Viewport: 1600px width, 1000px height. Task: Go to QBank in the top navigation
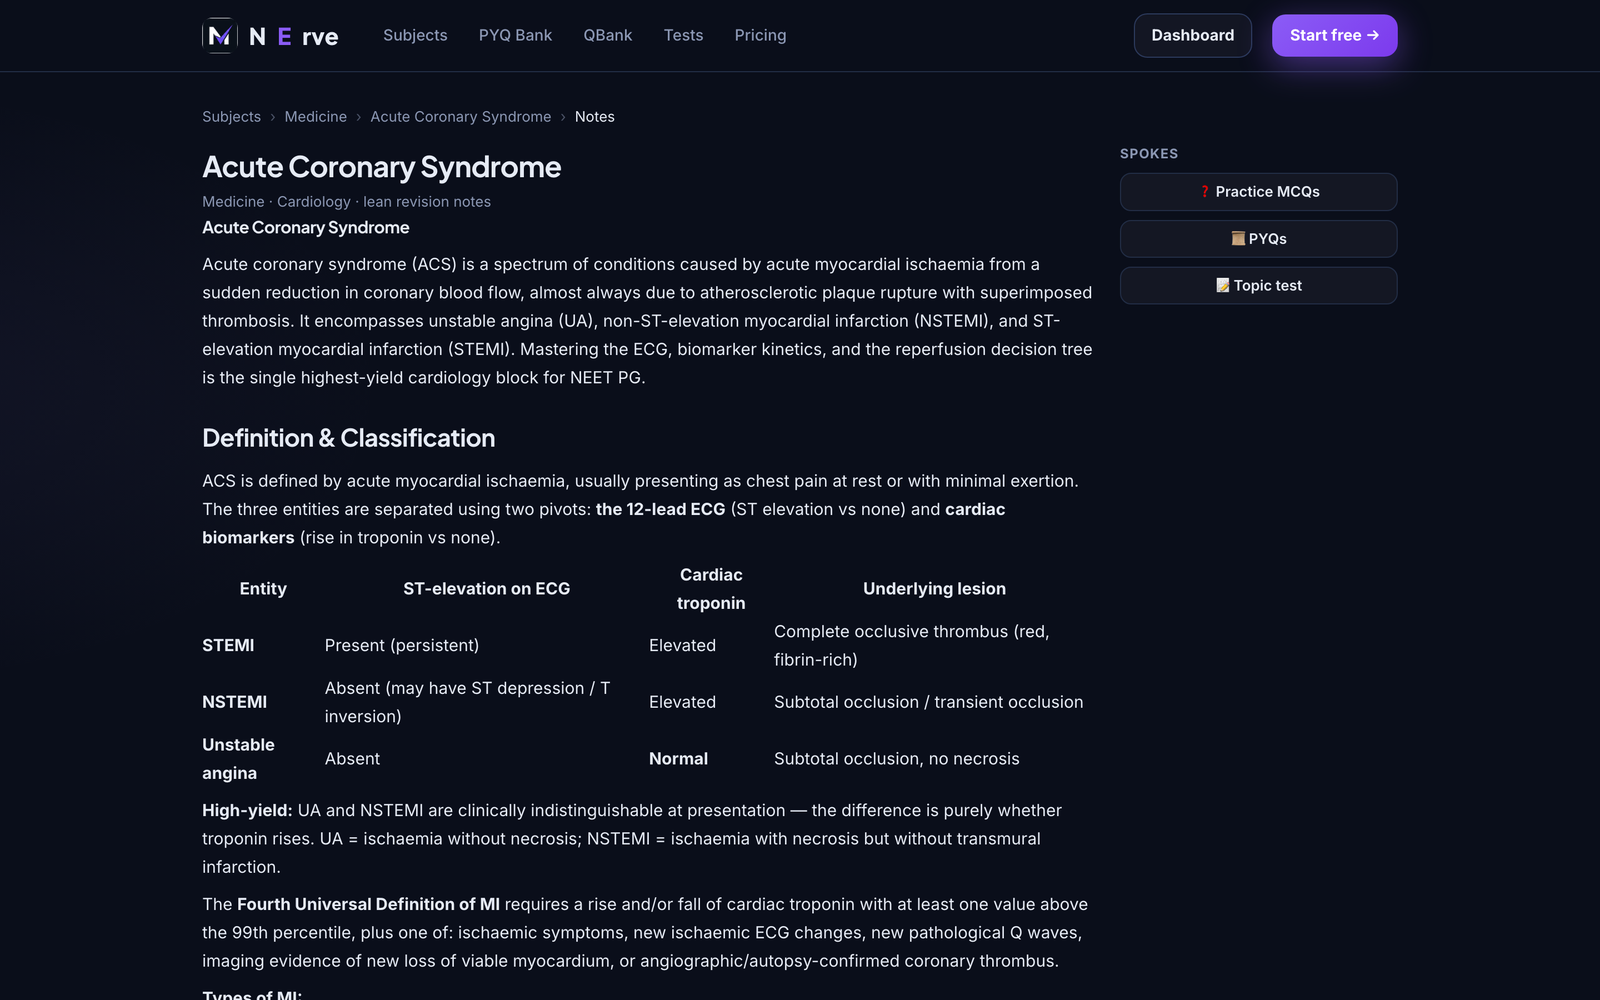(608, 35)
